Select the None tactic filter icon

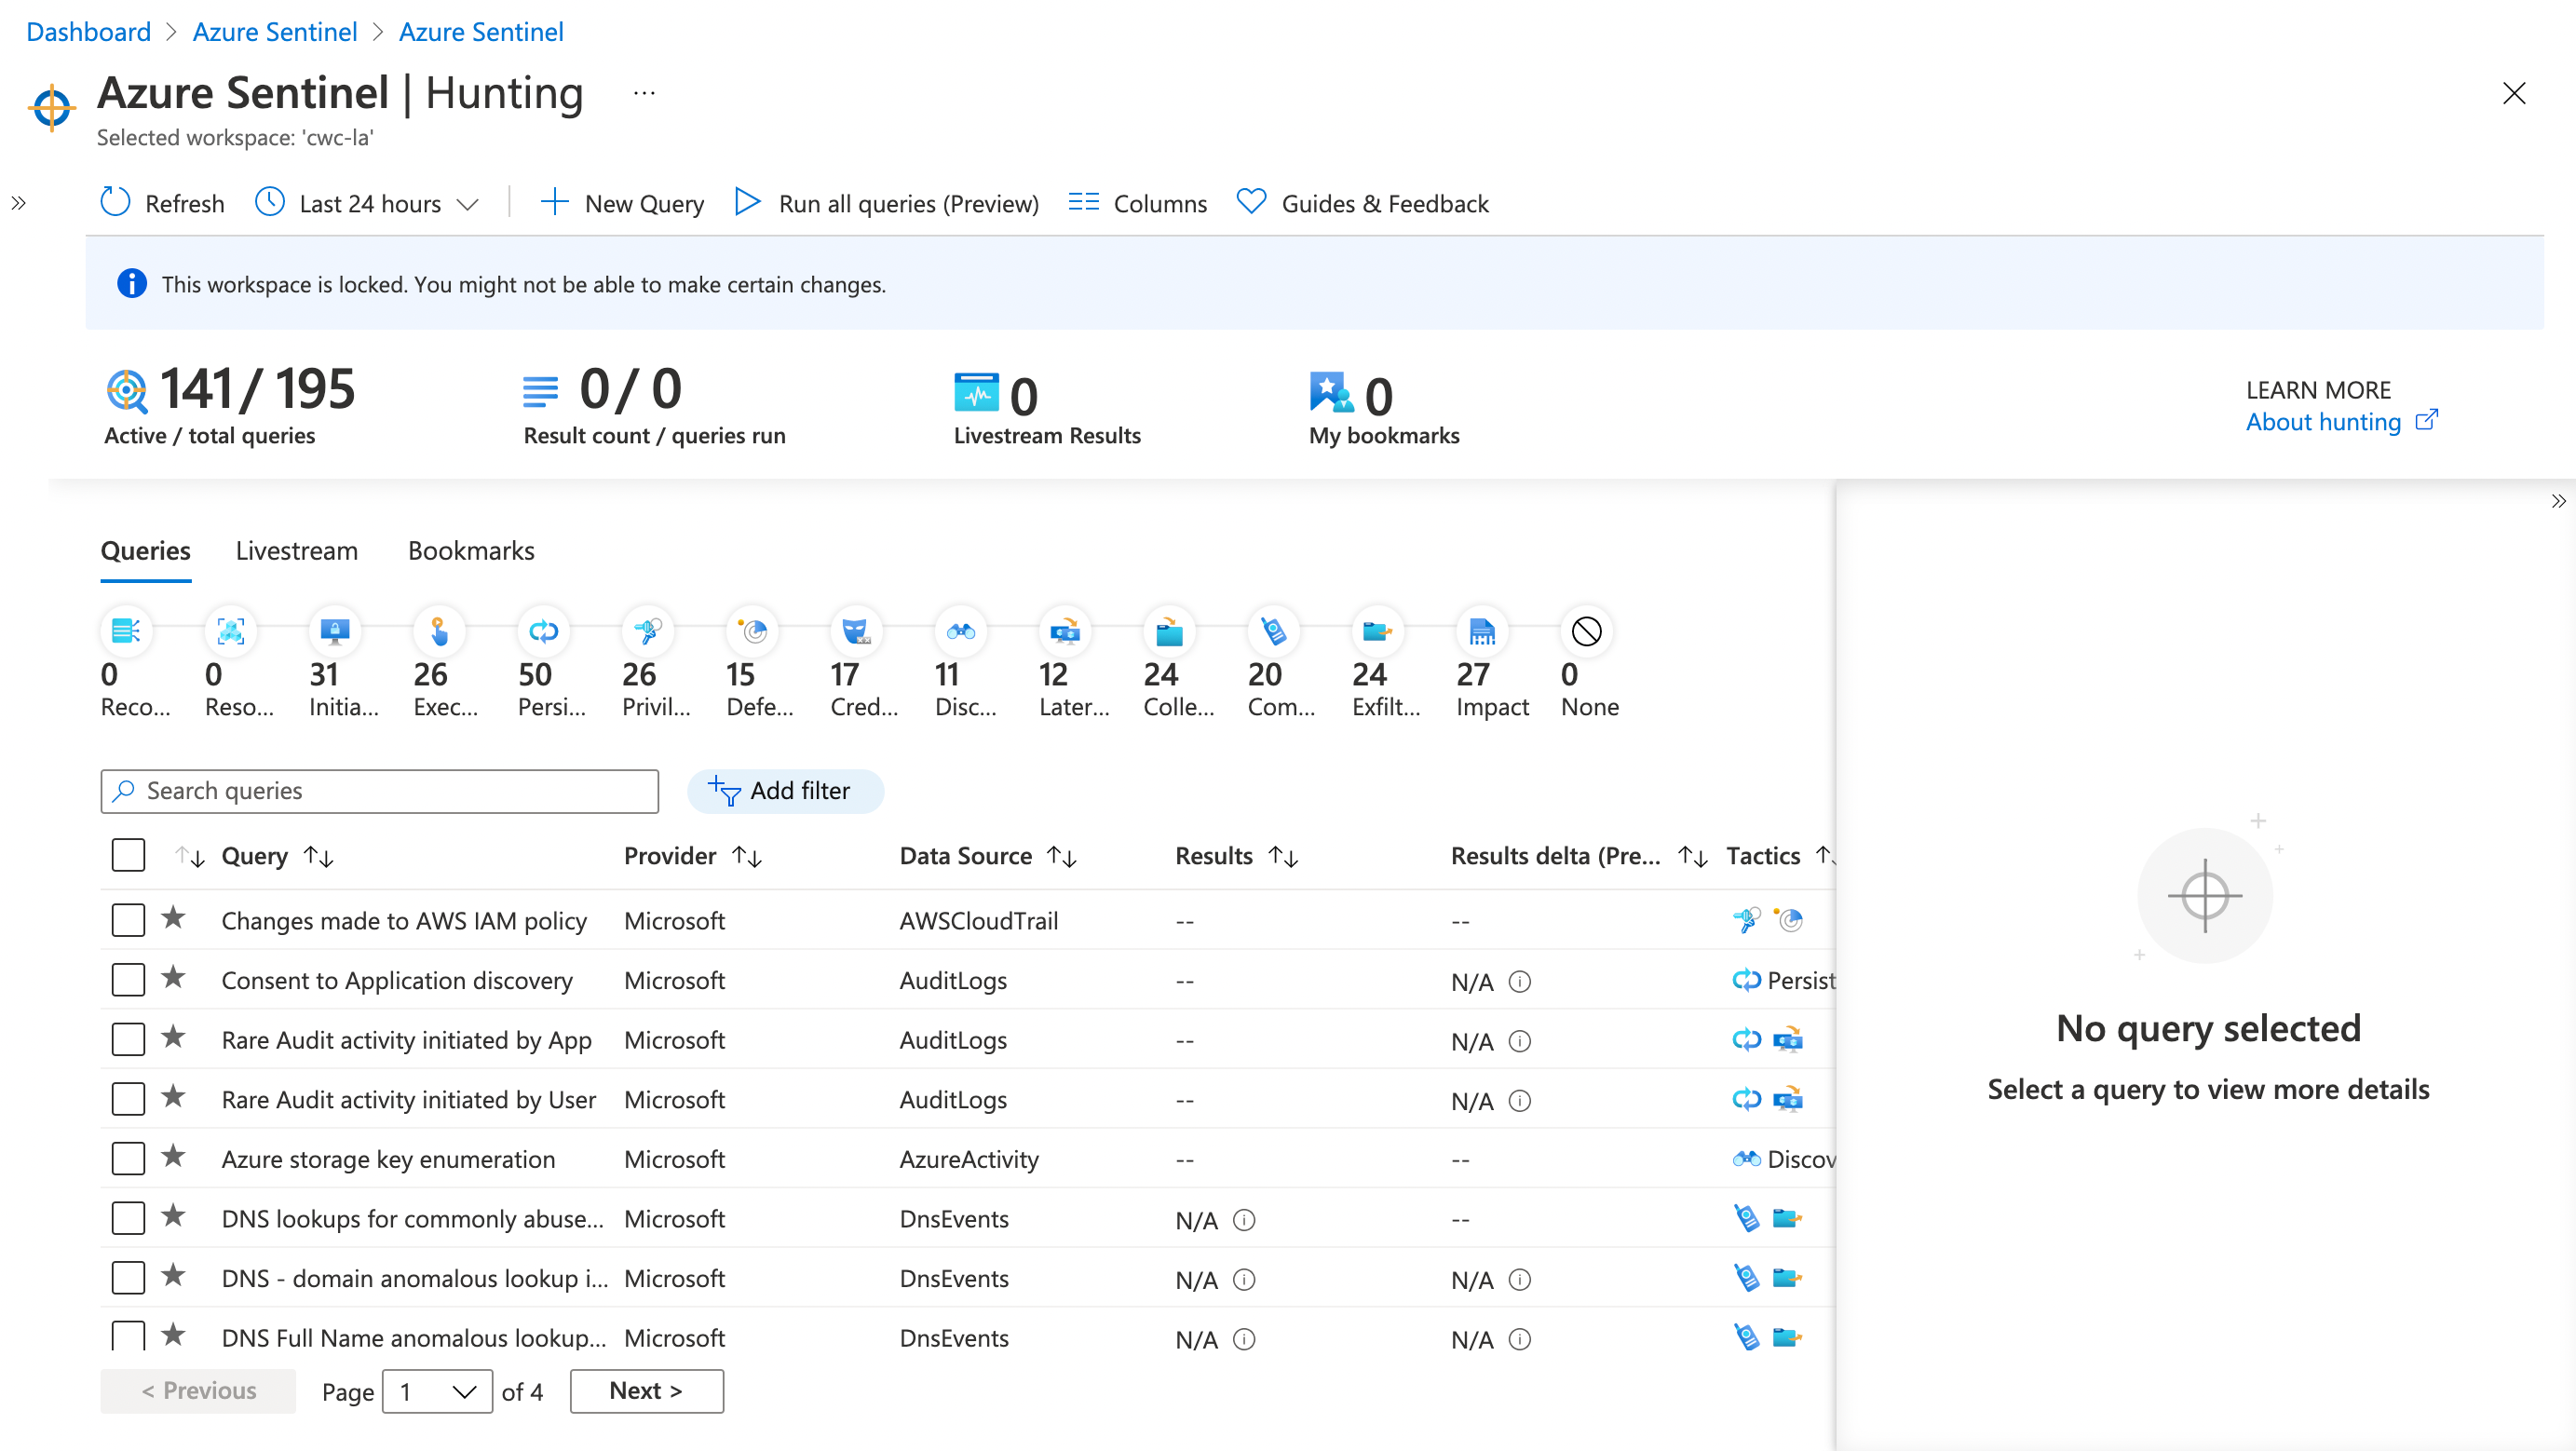1586,631
